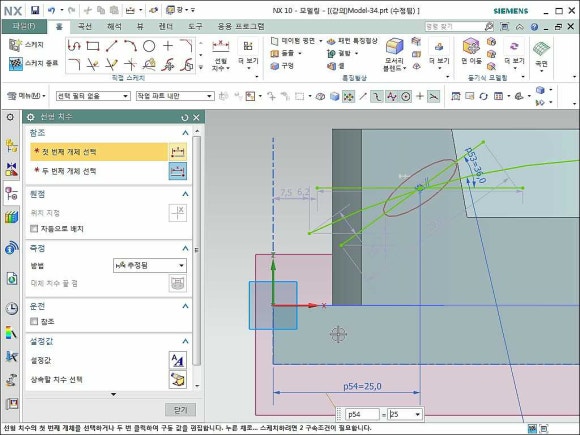Open the Part Navigator sidebar icon
Image resolution: width=580 pixels, height=435 pixels.
(11, 193)
